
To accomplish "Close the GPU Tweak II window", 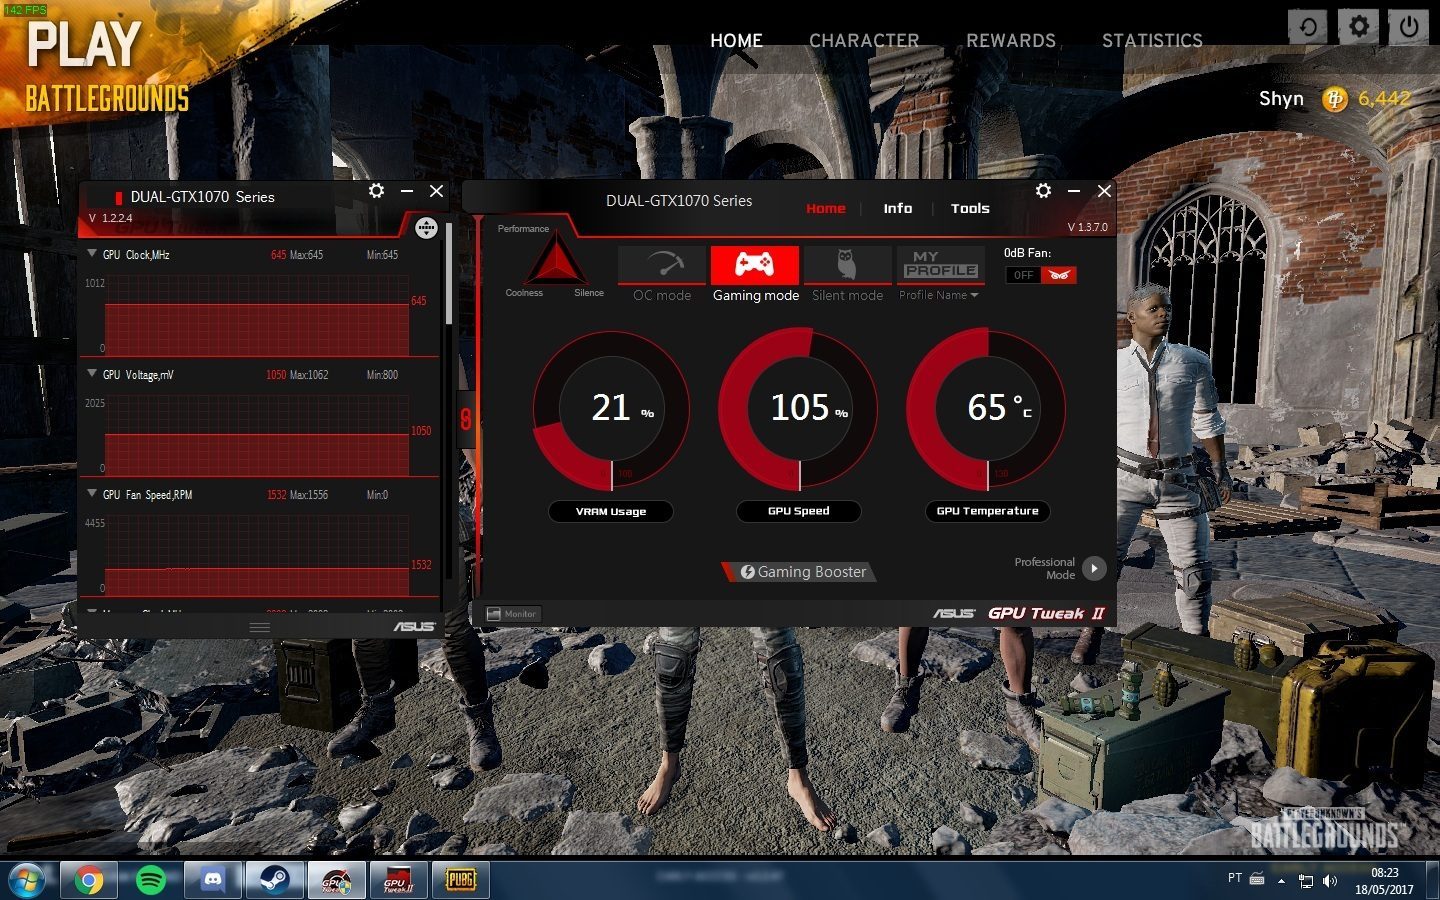I will click(x=1104, y=191).
